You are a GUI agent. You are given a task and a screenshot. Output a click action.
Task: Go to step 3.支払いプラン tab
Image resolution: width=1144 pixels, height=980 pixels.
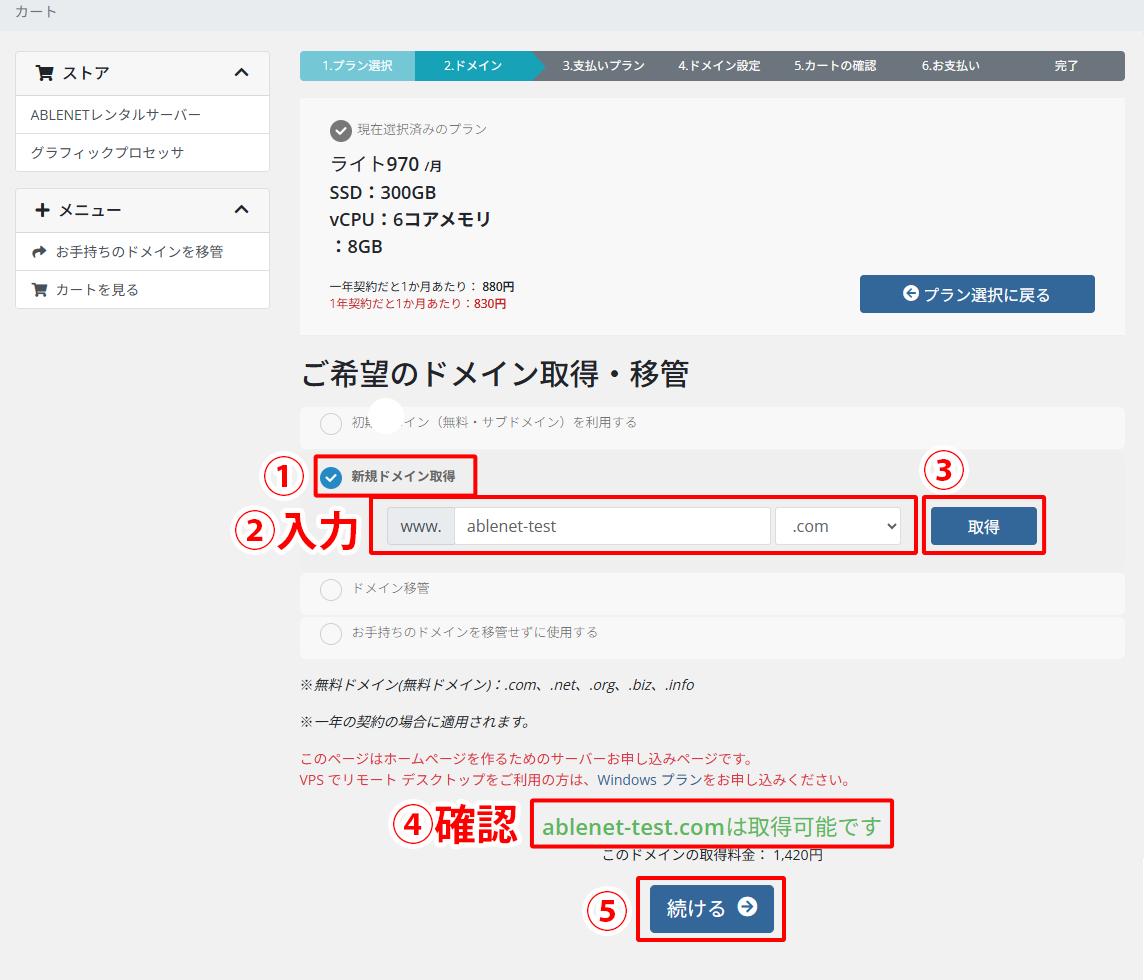pyautogui.click(x=603, y=66)
